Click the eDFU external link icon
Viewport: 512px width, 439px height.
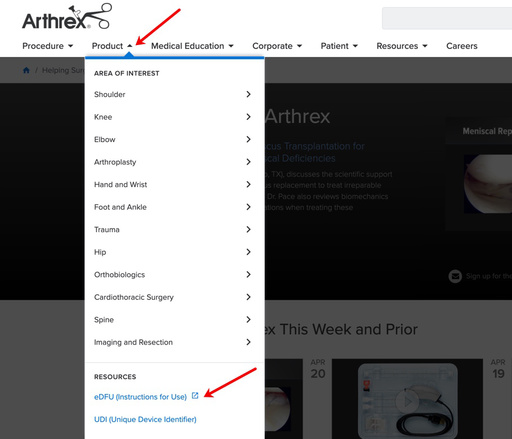point(195,396)
